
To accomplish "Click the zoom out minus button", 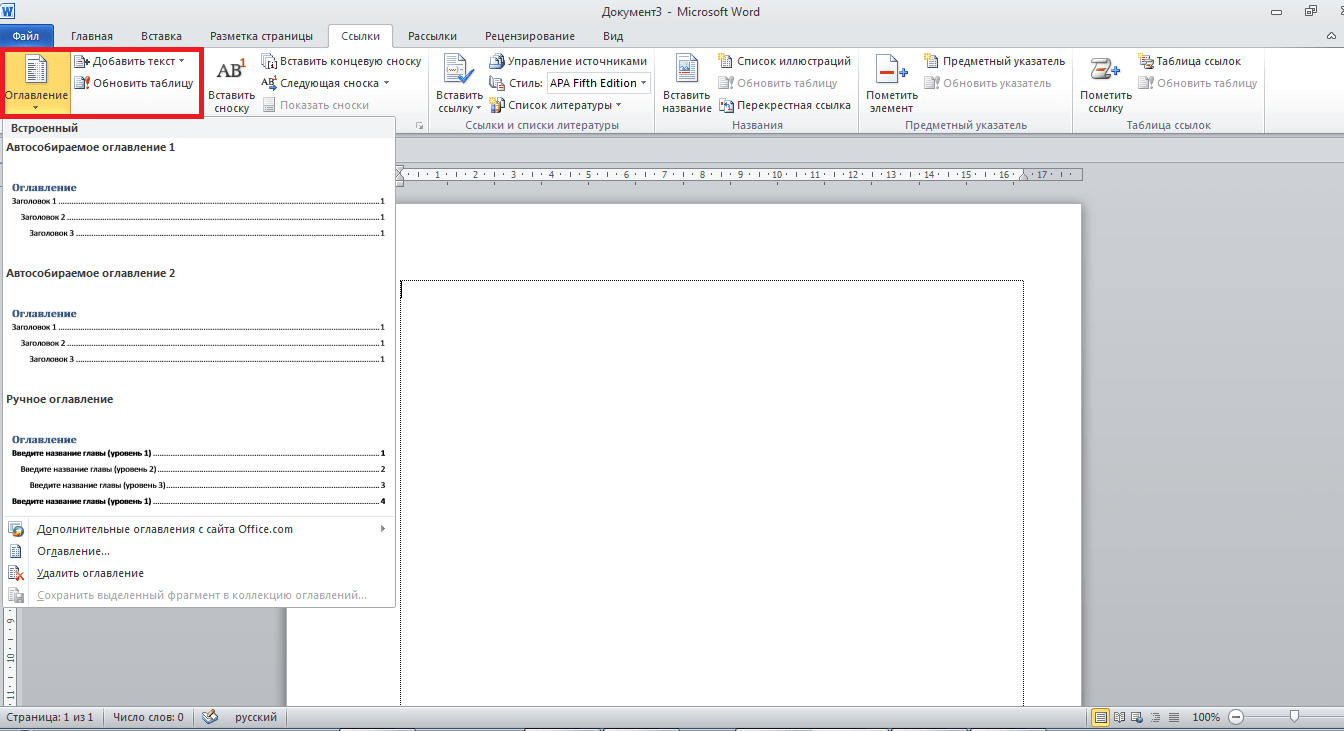I will click(x=1237, y=717).
